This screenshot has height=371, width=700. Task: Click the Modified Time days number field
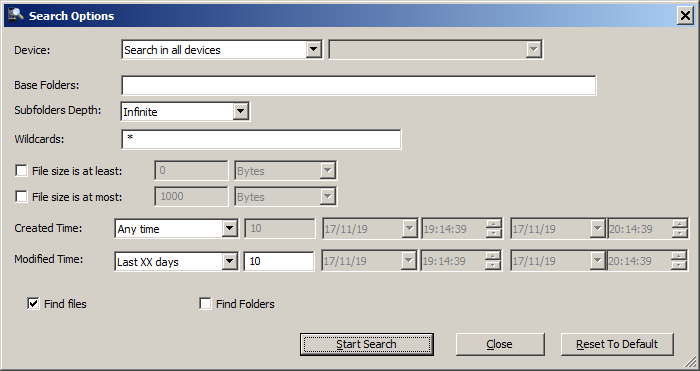pyautogui.click(x=279, y=261)
